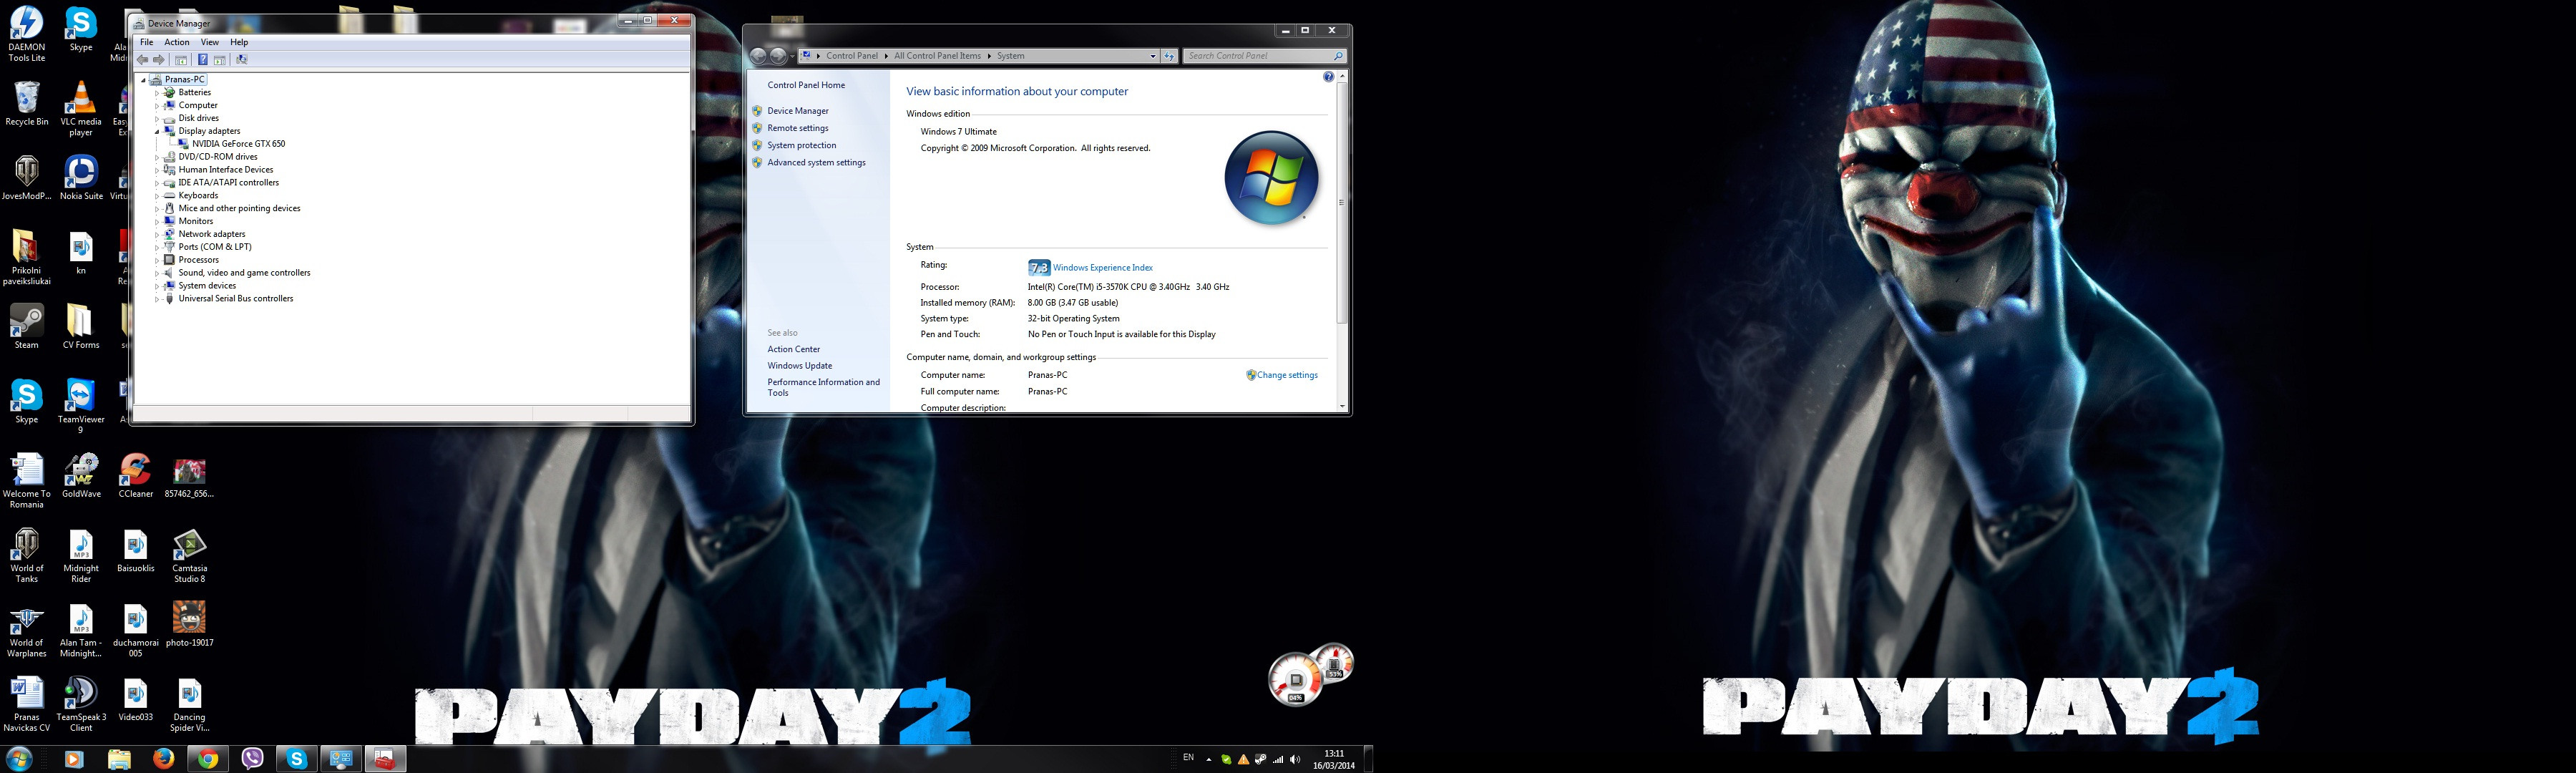Viewport: 2576px width, 773px height.
Task: Click Back arrow in Device Manager toolbar
Action: 142,60
